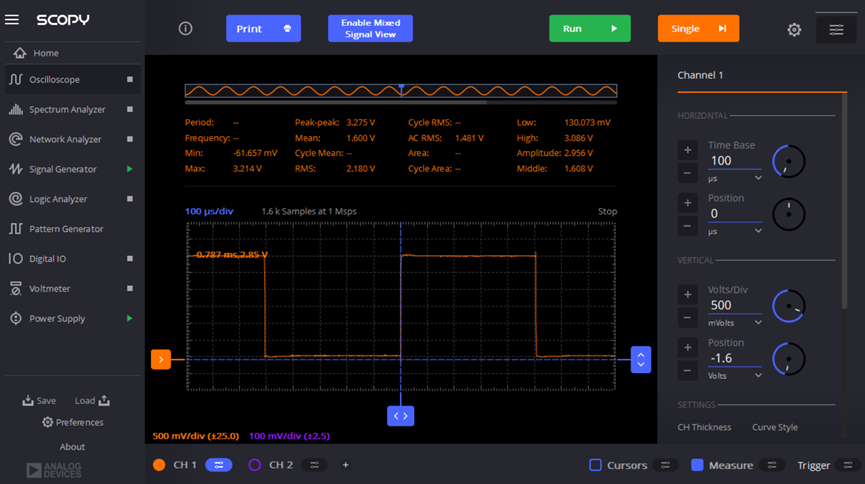Click the Signal Generator icon
Image resolution: width=865 pixels, height=484 pixels.
(x=16, y=169)
